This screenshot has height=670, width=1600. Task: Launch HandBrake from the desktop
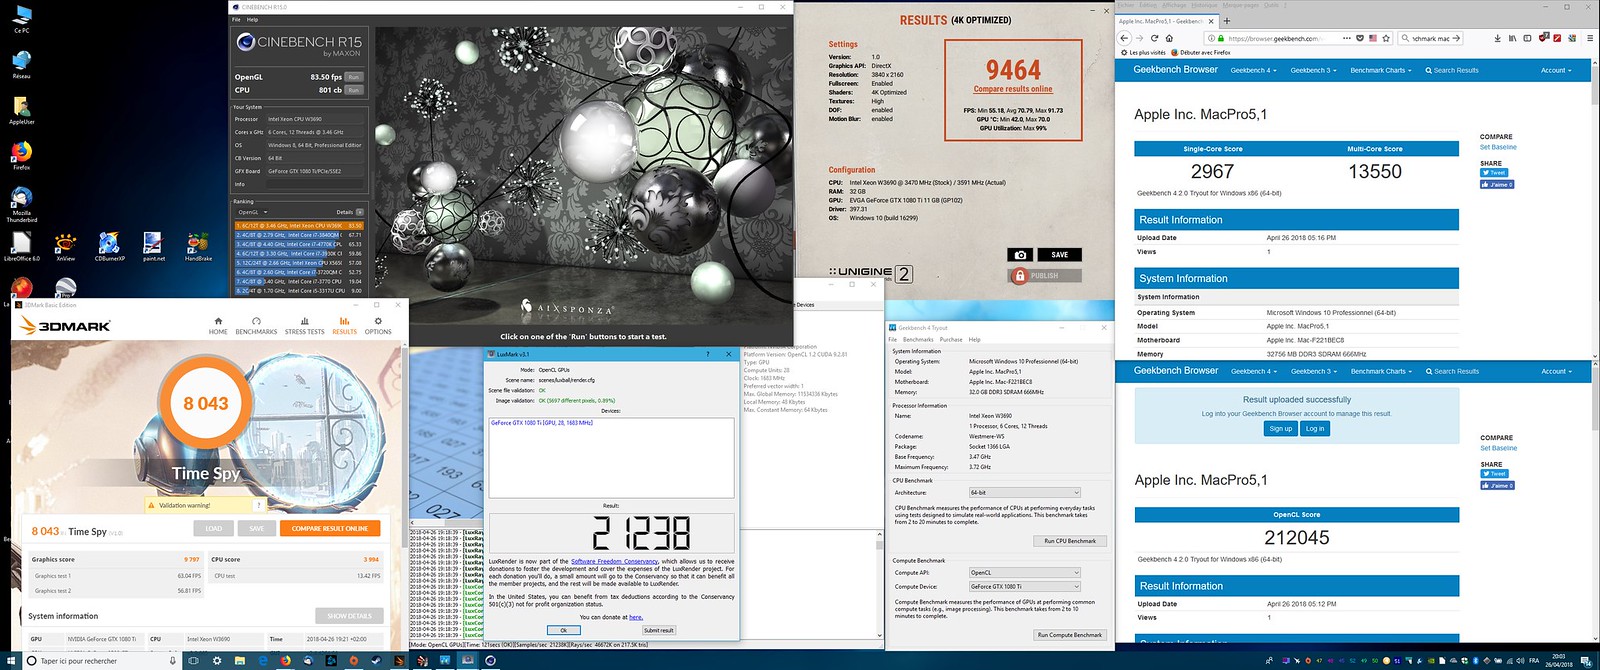point(198,246)
